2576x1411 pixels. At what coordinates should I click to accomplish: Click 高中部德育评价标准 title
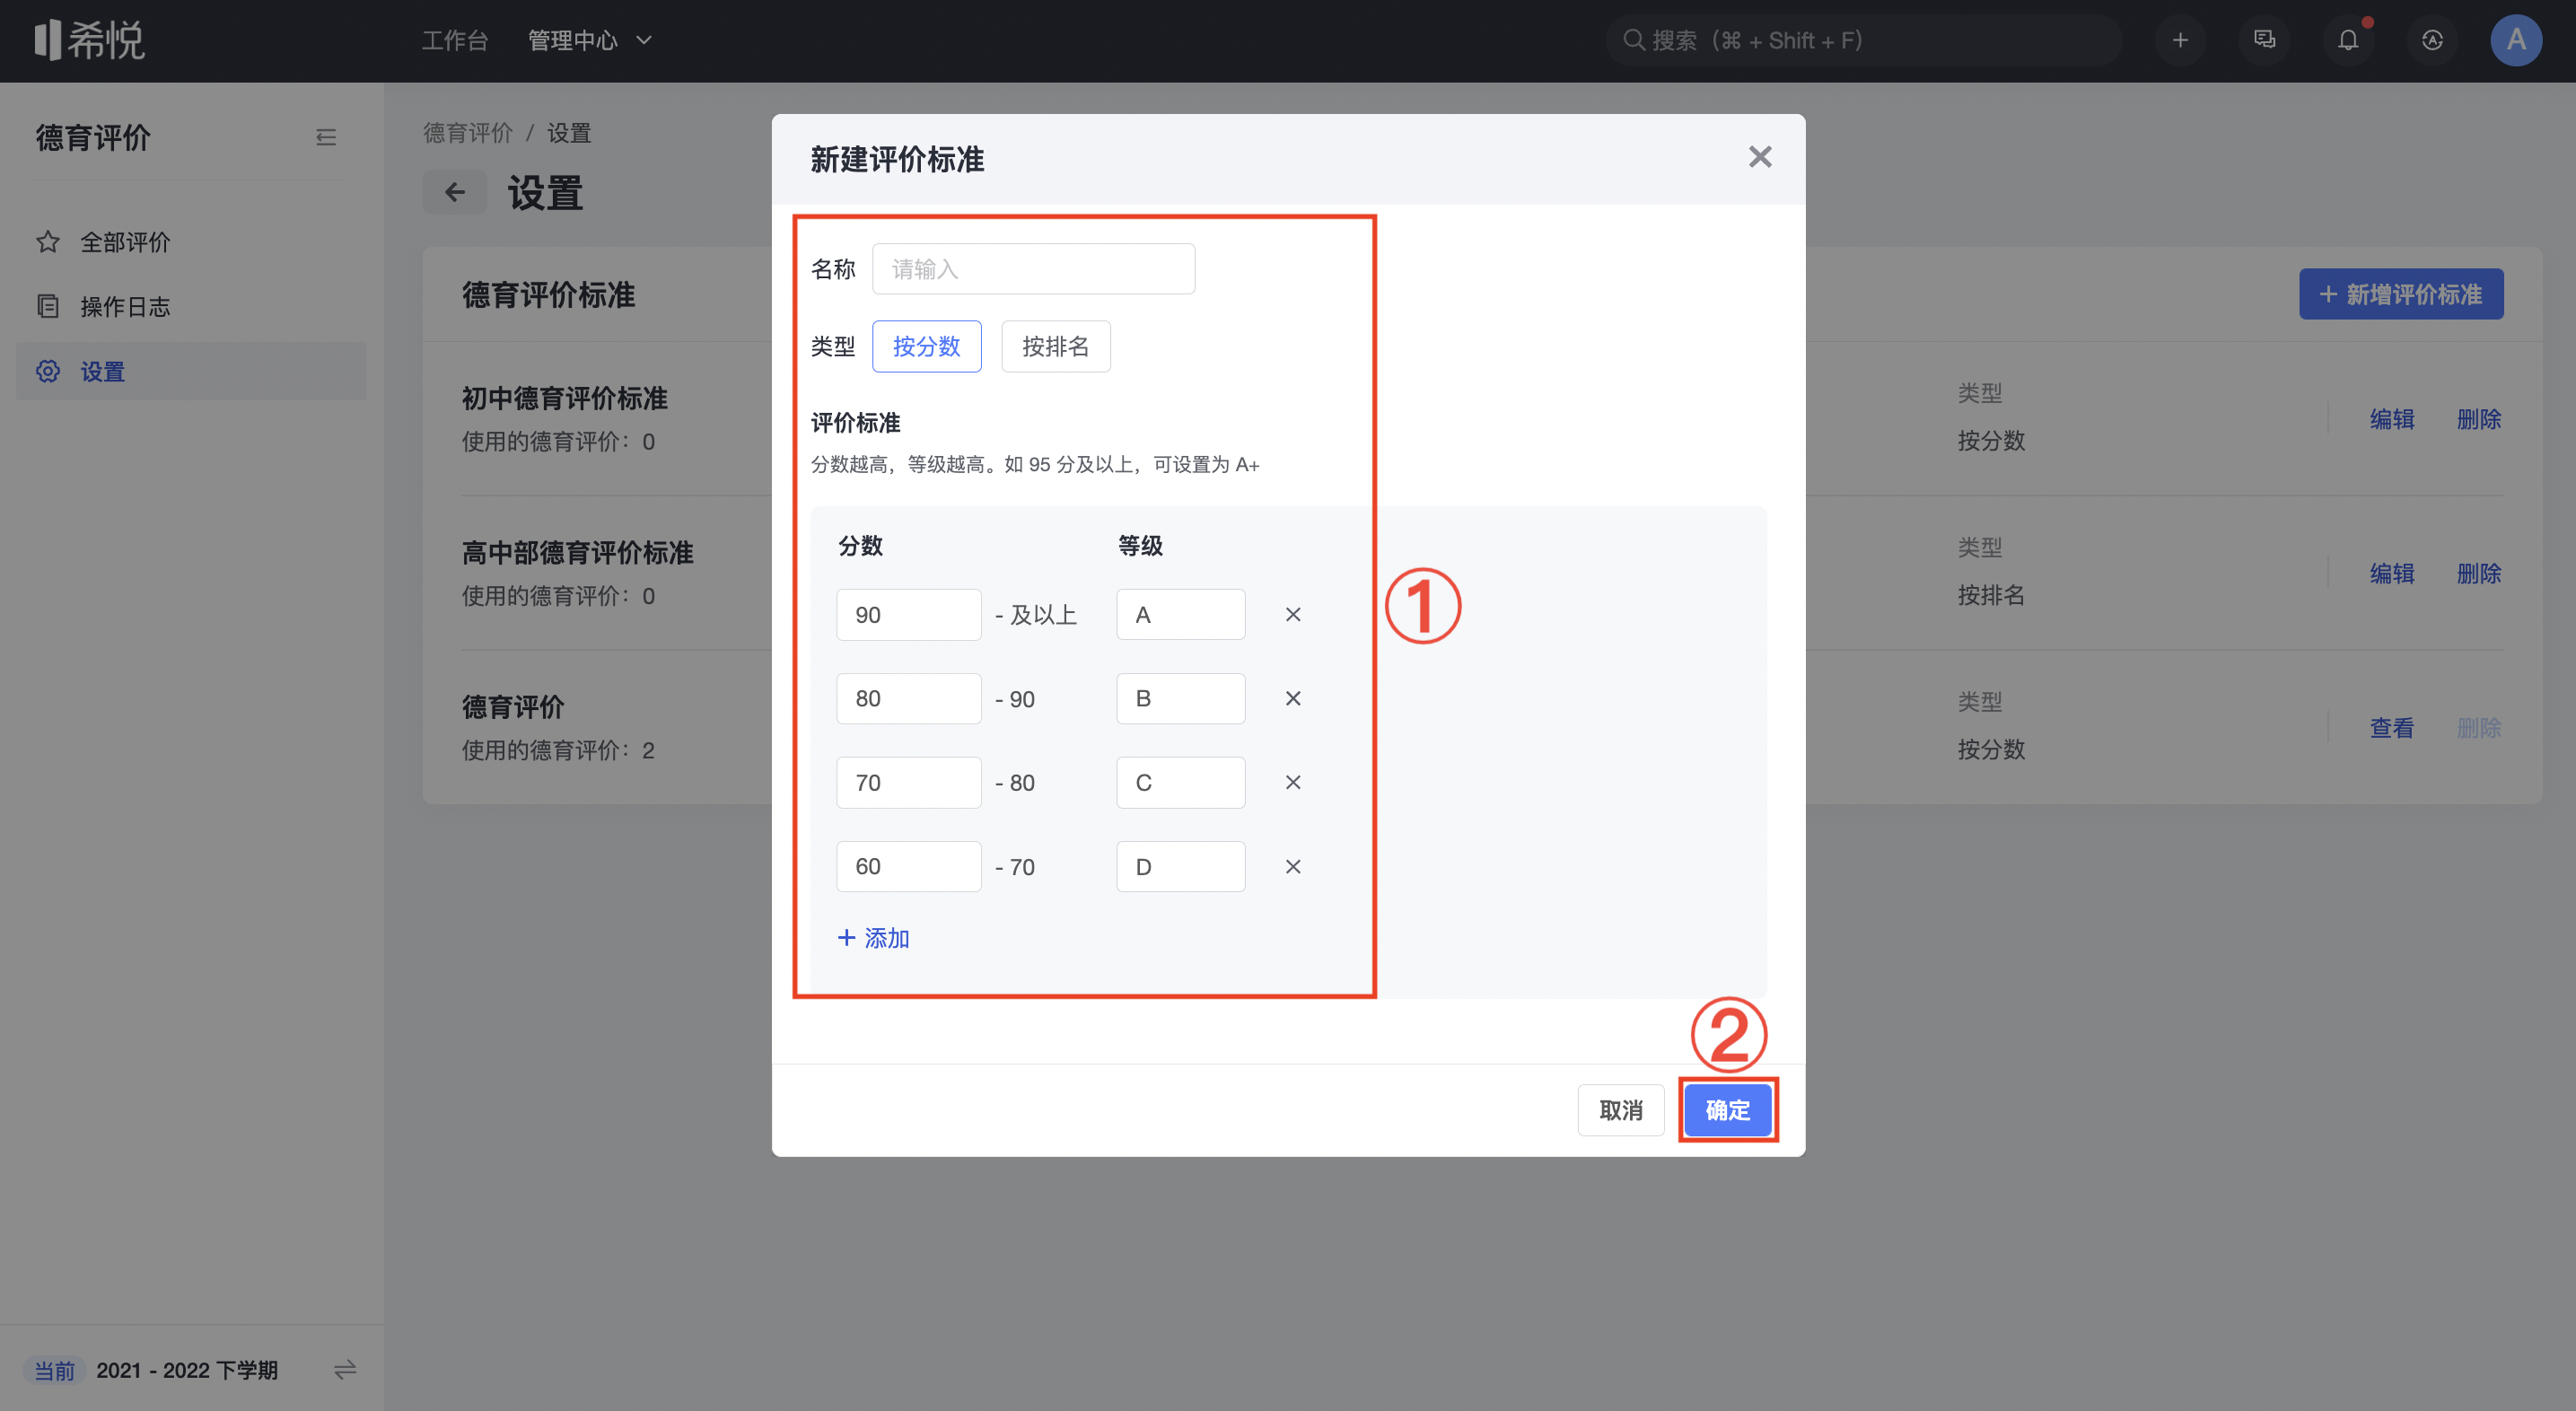click(577, 552)
